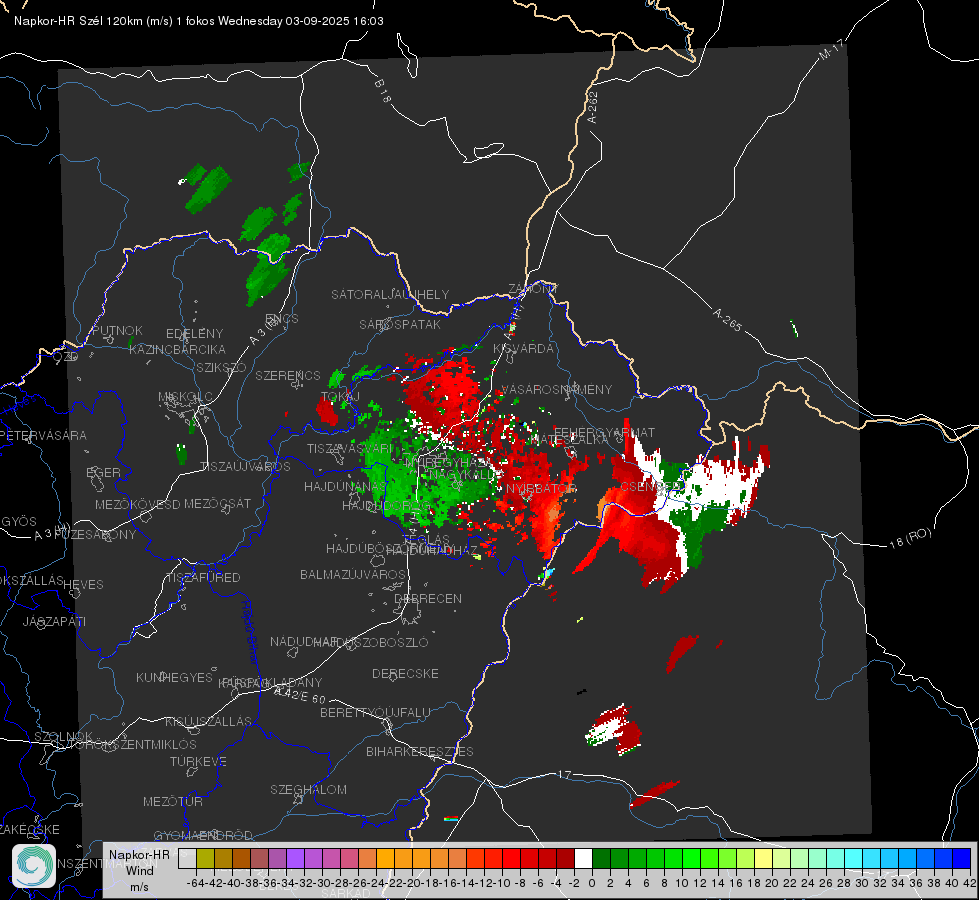Click the KAZINCBARCIKA town label
Image resolution: width=979 pixels, height=900 pixels.
[x=177, y=349]
